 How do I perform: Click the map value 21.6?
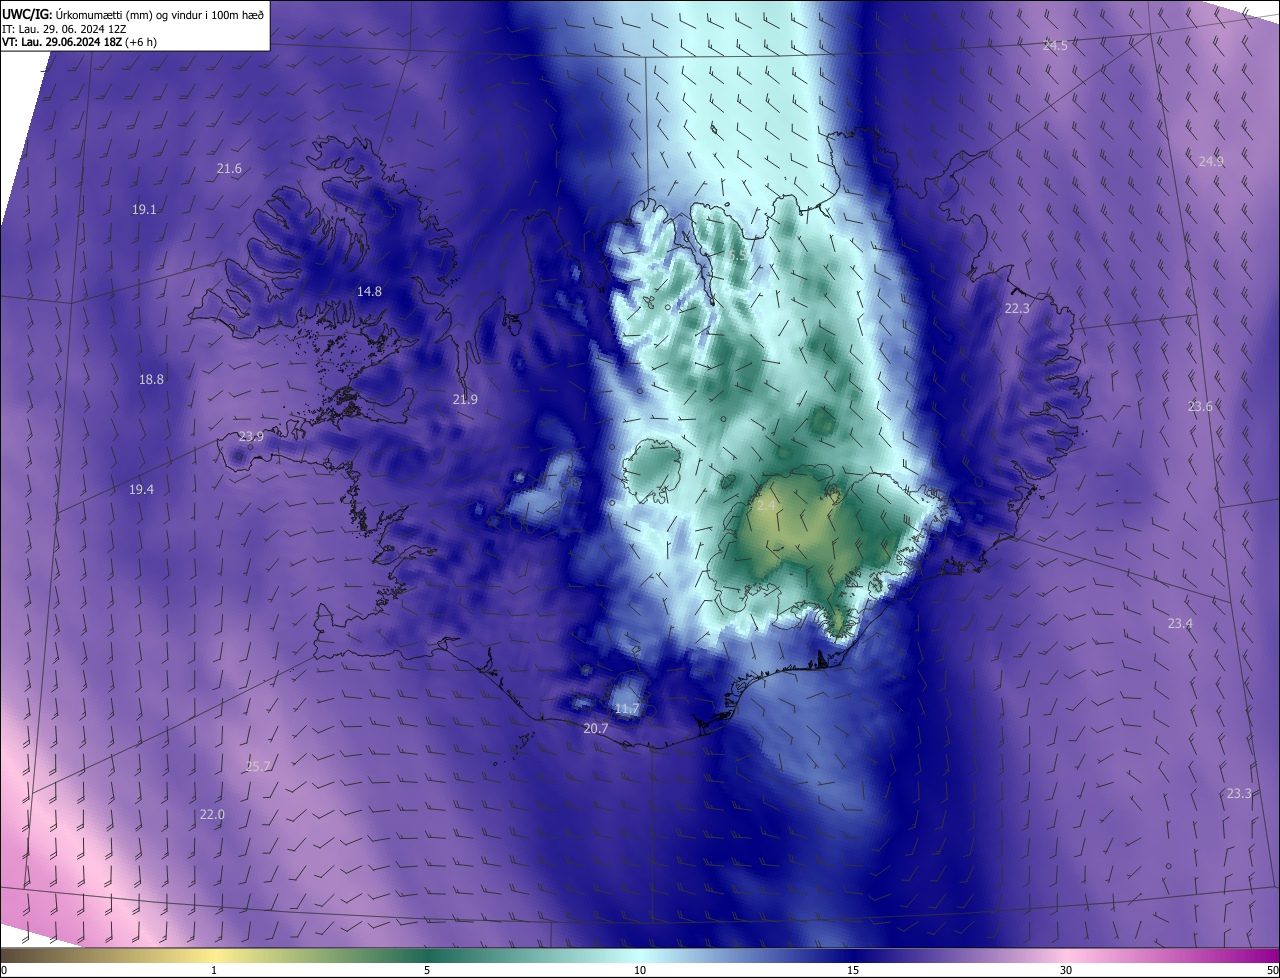coord(229,168)
